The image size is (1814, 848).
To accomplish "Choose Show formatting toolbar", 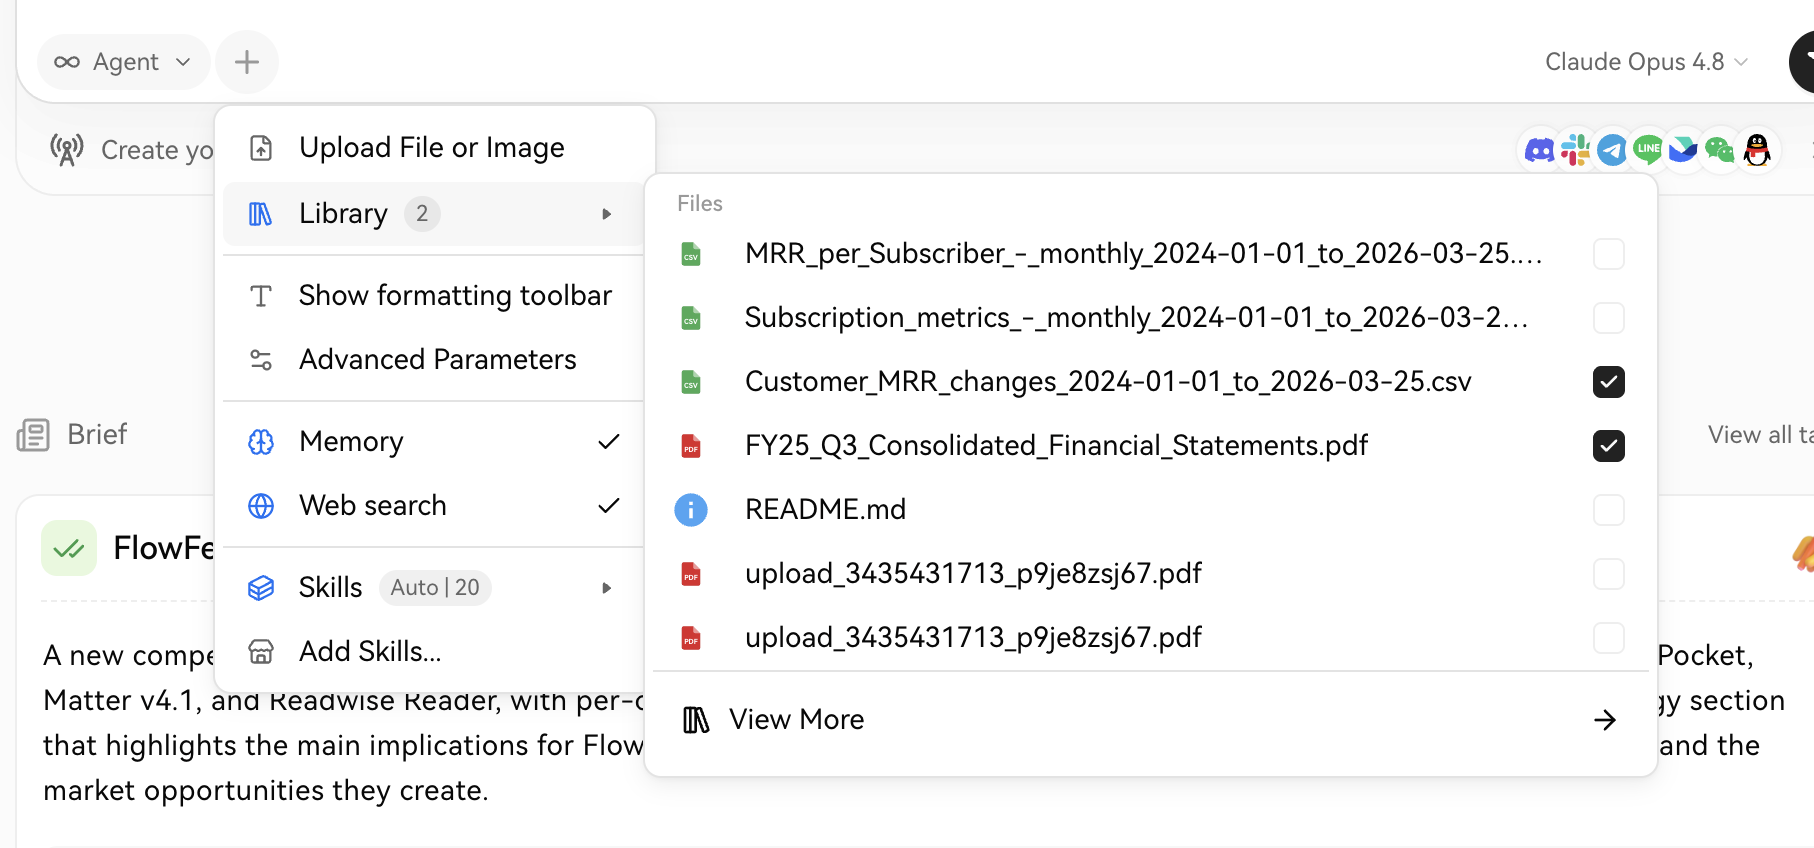I will 434,296.
